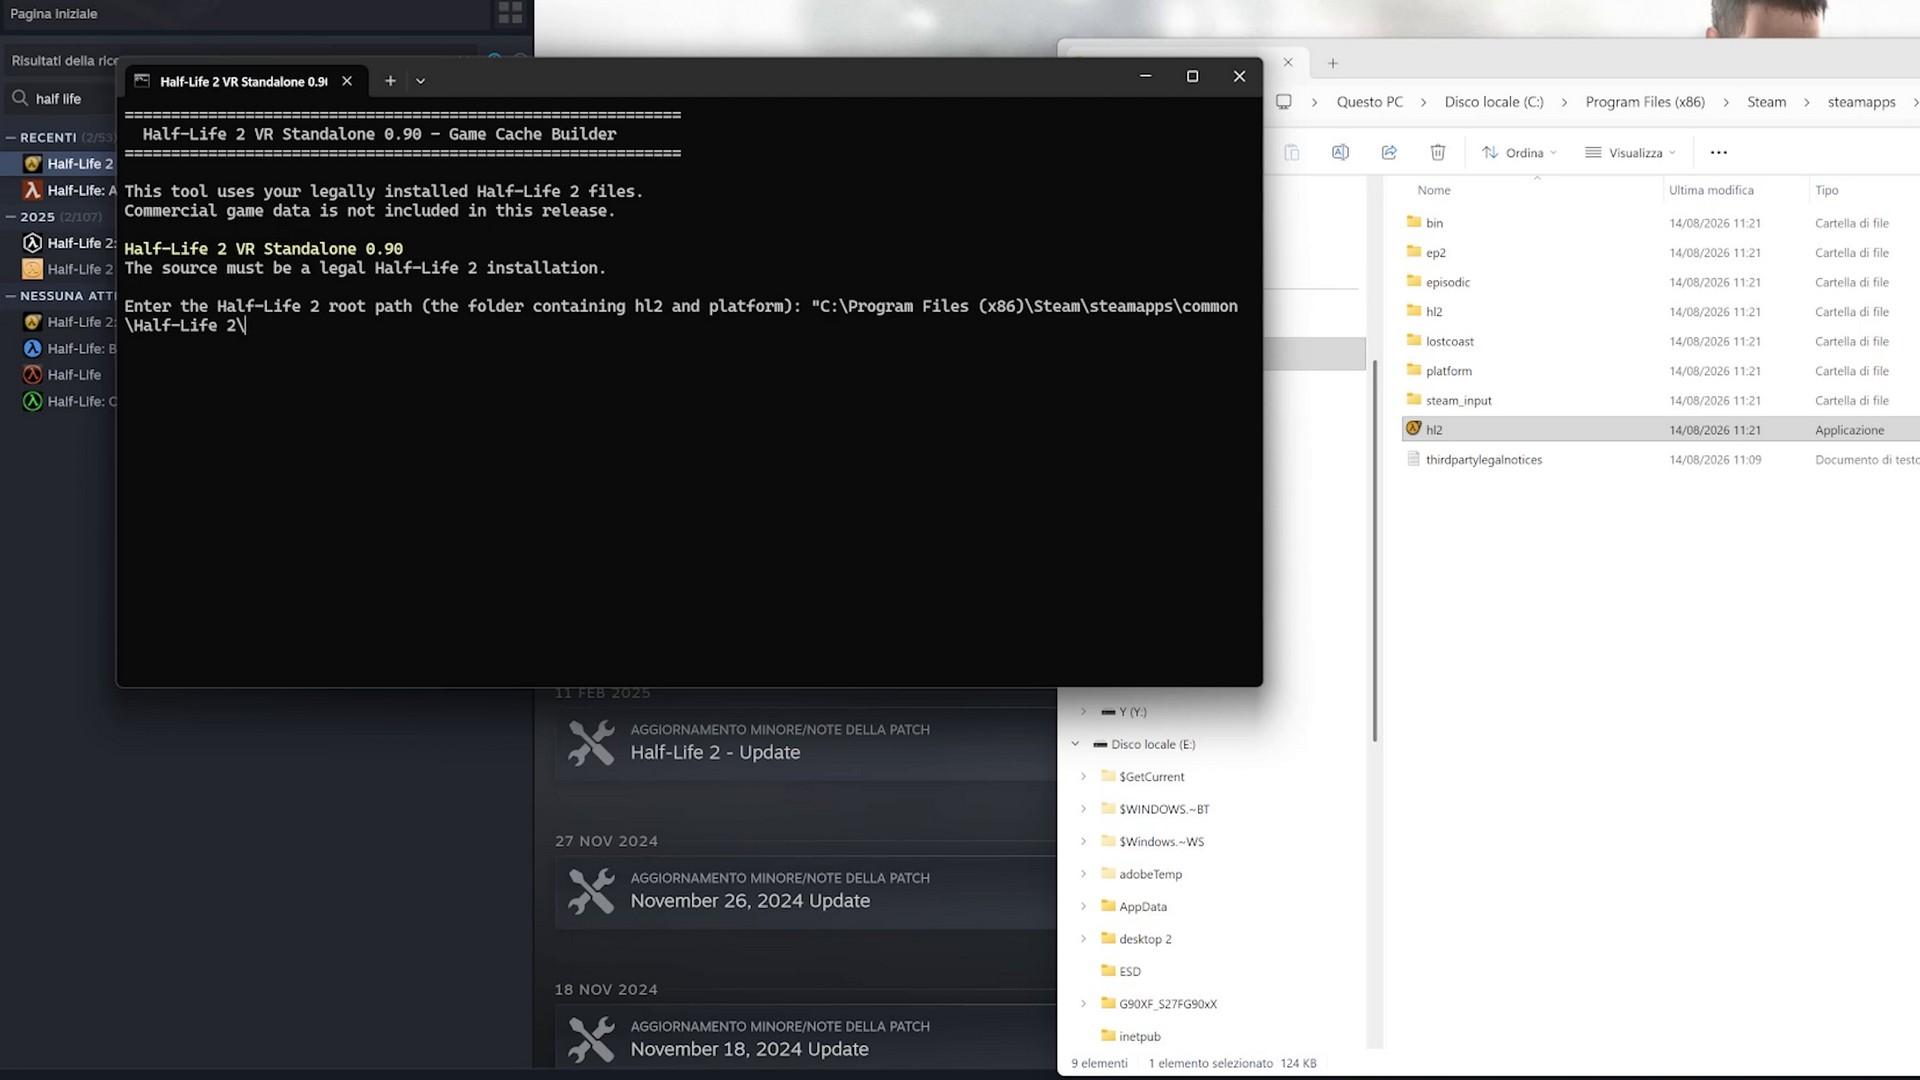Screen dimensions: 1920x1080
Task: Sort files by the Nome column header
Action: click(1433, 190)
